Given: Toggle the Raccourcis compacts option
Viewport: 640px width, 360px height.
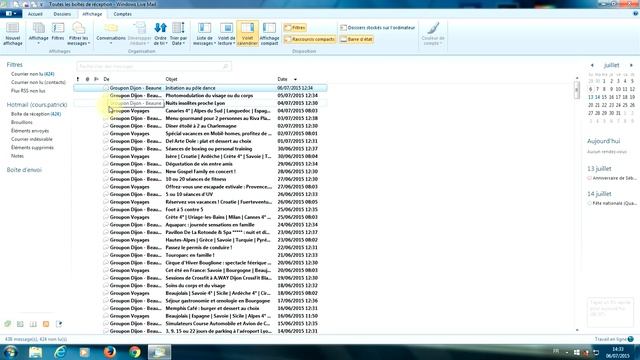Looking at the screenshot, I should pos(310,39).
